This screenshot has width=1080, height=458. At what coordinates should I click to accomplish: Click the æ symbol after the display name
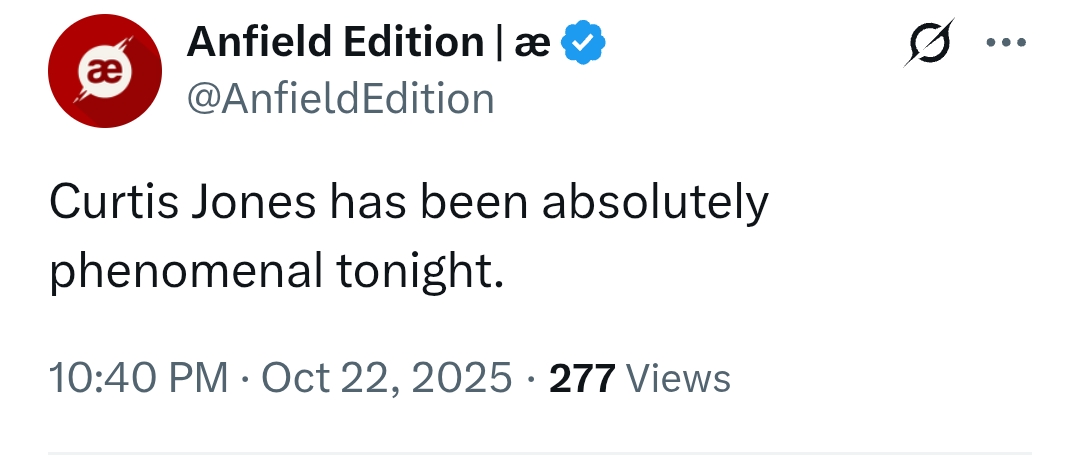[532, 44]
